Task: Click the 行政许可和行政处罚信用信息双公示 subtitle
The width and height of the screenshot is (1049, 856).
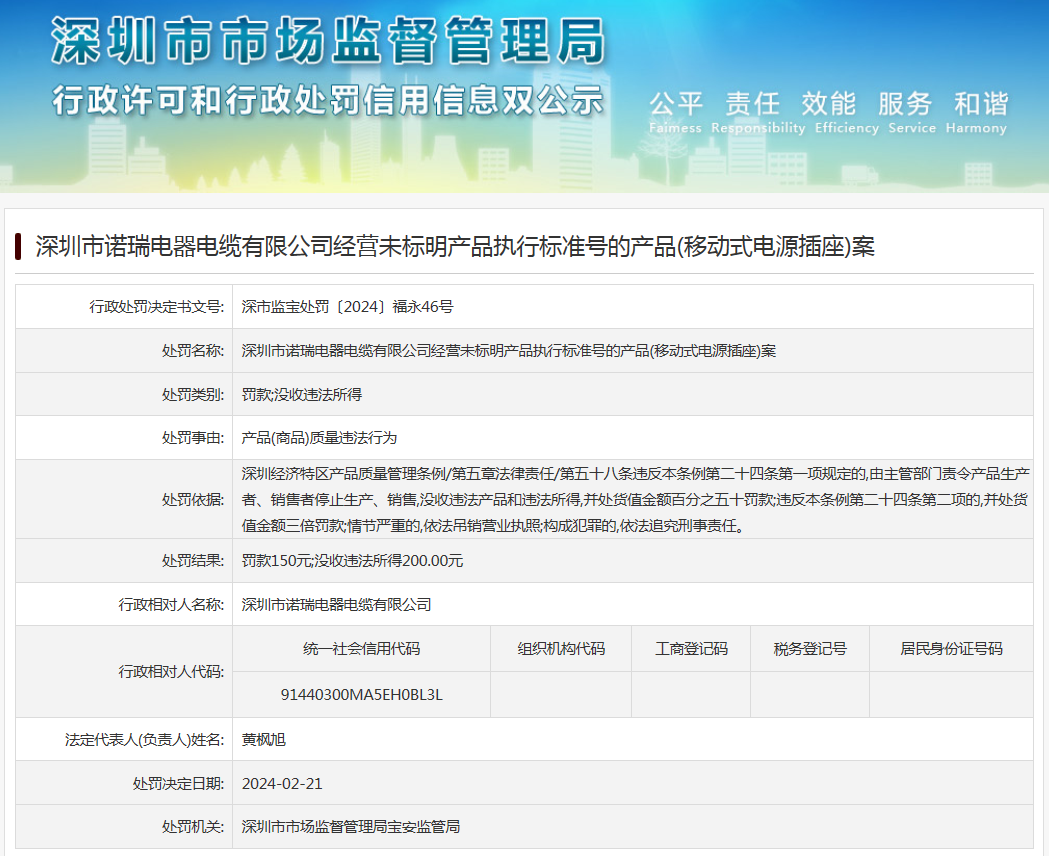Action: [328, 101]
